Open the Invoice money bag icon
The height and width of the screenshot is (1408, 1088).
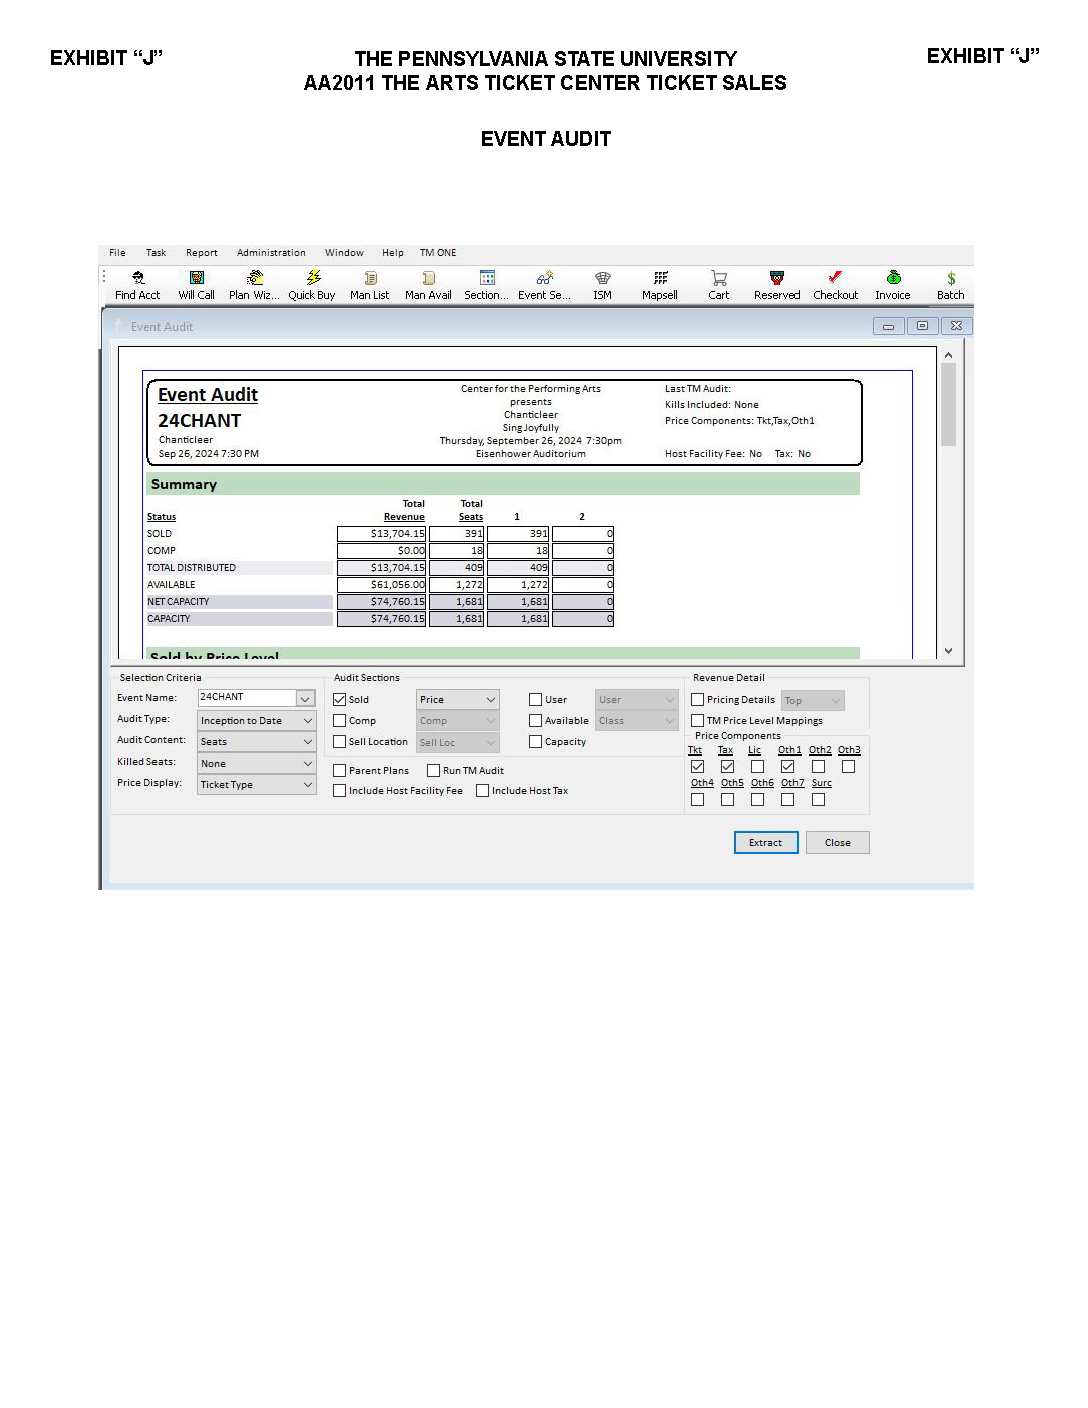[x=893, y=285]
